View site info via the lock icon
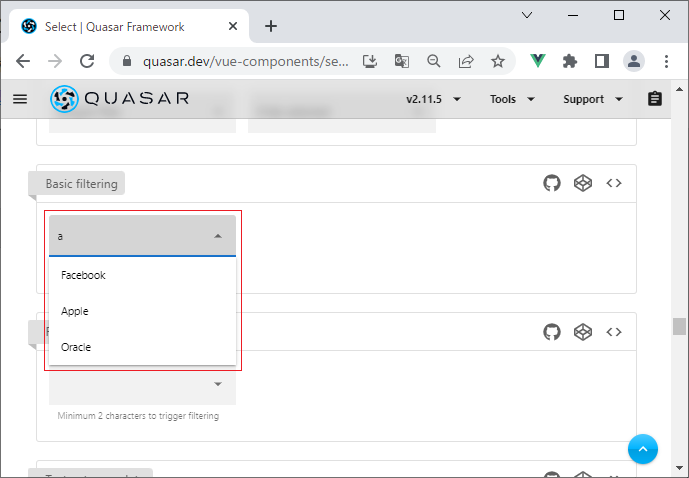This screenshot has width=689, height=478. click(127, 61)
